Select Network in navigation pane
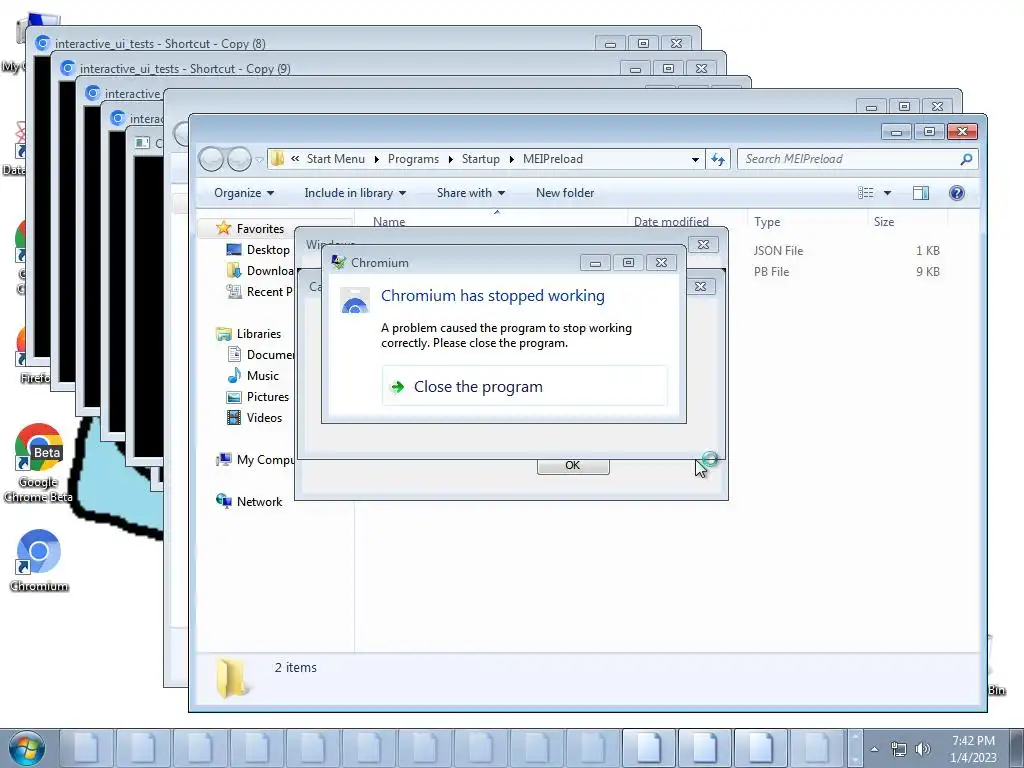The height and width of the screenshot is (768, 1024). point(259,502)
